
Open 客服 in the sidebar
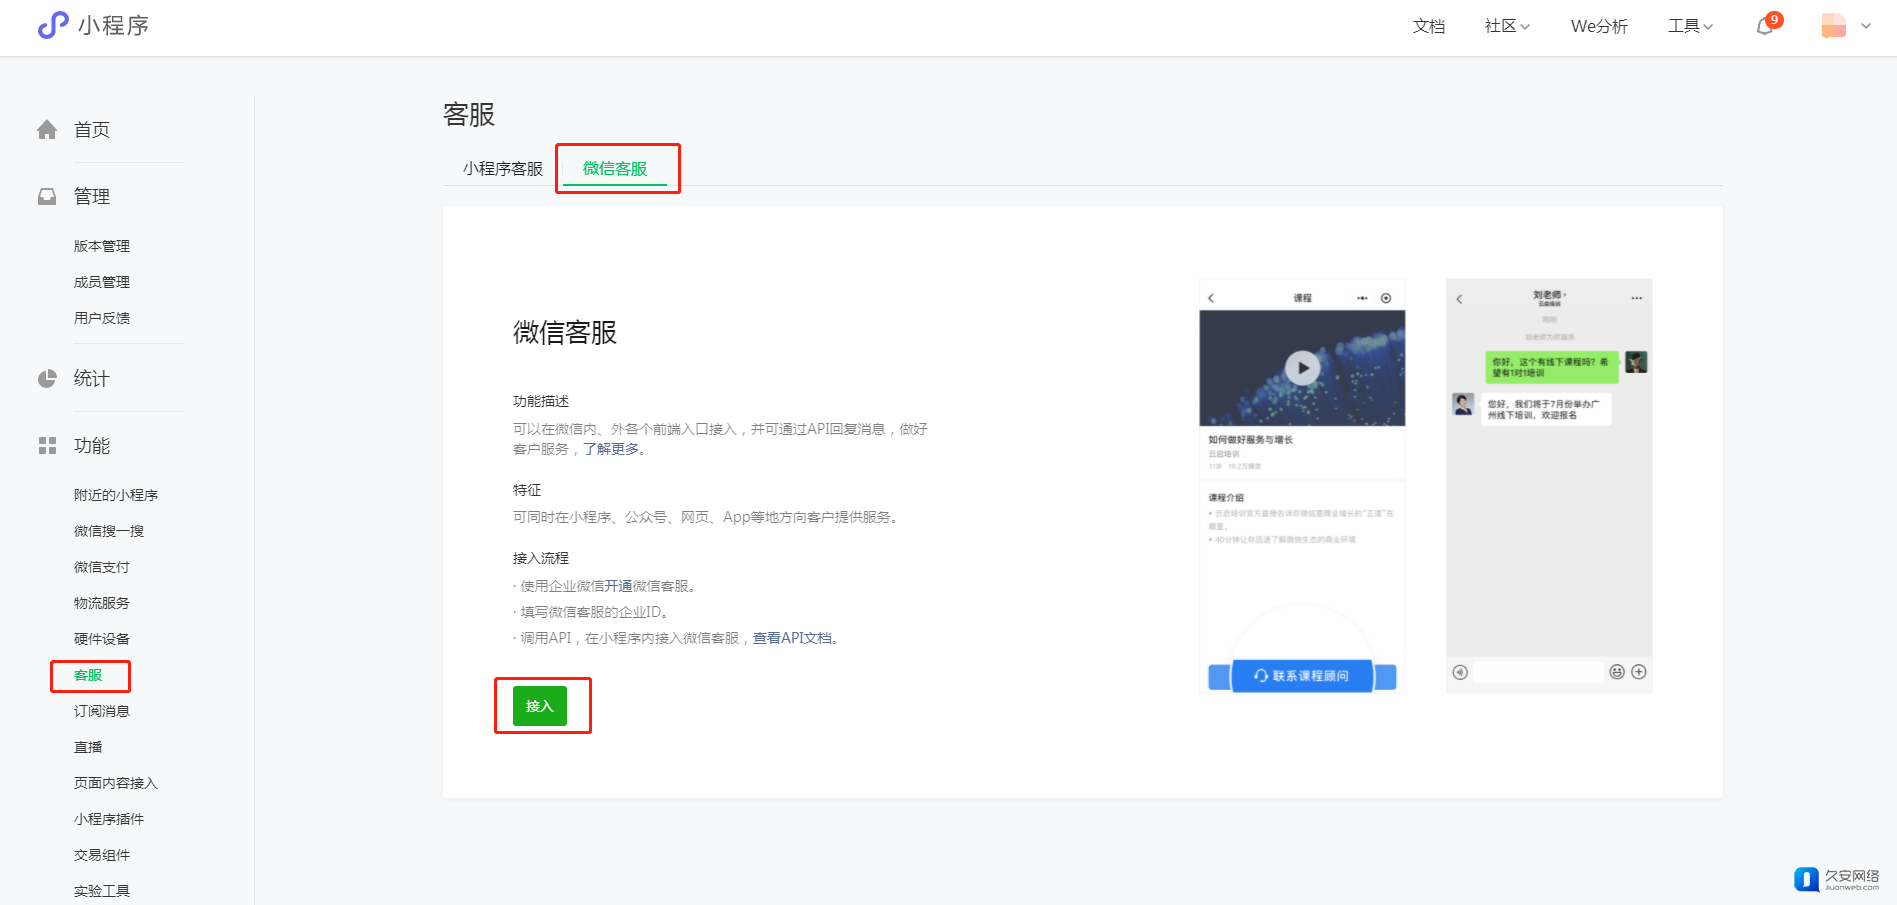88,676
